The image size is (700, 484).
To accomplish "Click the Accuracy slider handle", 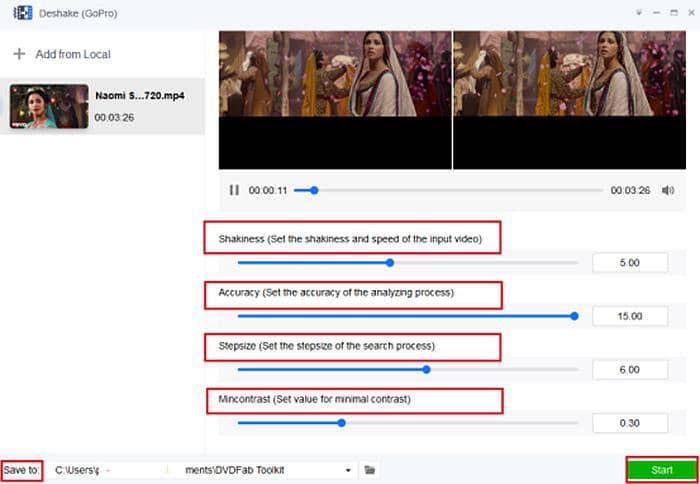I will click(575, 316).
